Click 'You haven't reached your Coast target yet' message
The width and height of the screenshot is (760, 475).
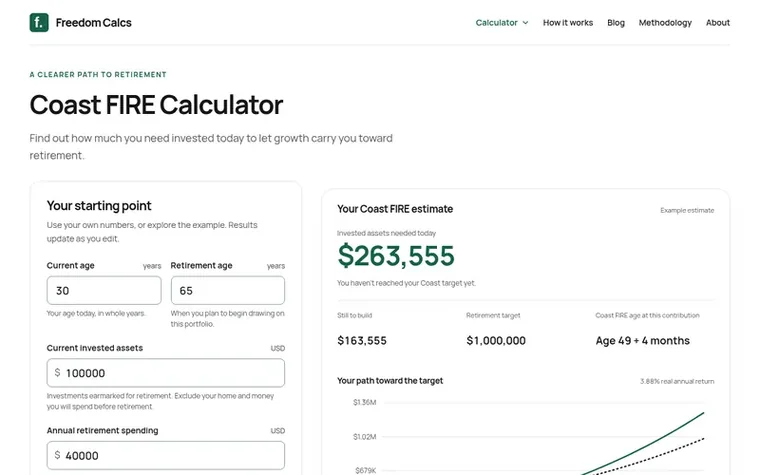click(x=406, y=283)
